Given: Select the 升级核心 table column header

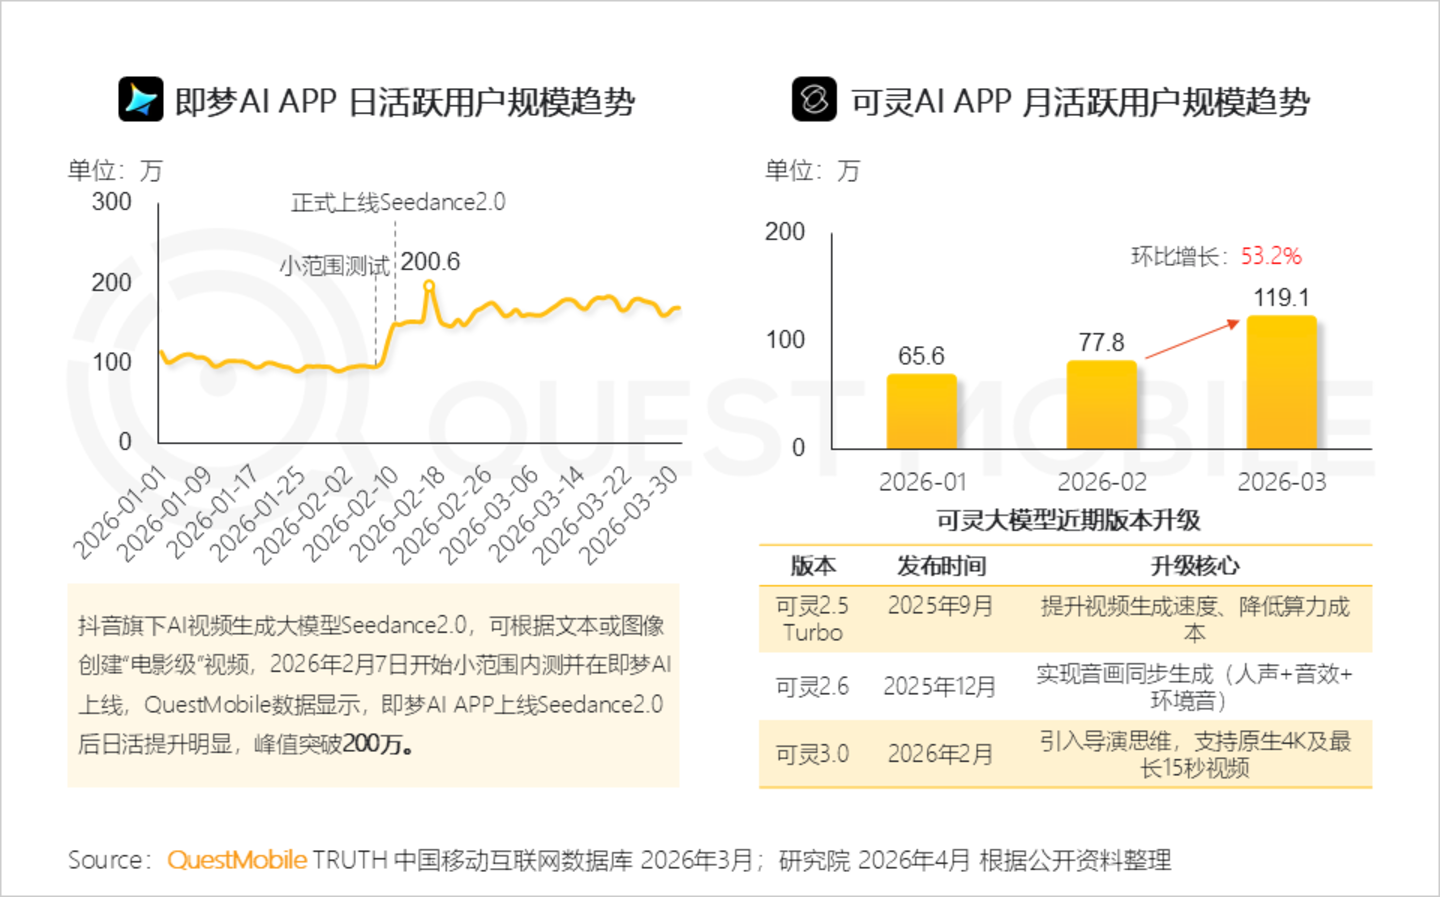Looking at the screenshot, I should [x=1195, y=566].
